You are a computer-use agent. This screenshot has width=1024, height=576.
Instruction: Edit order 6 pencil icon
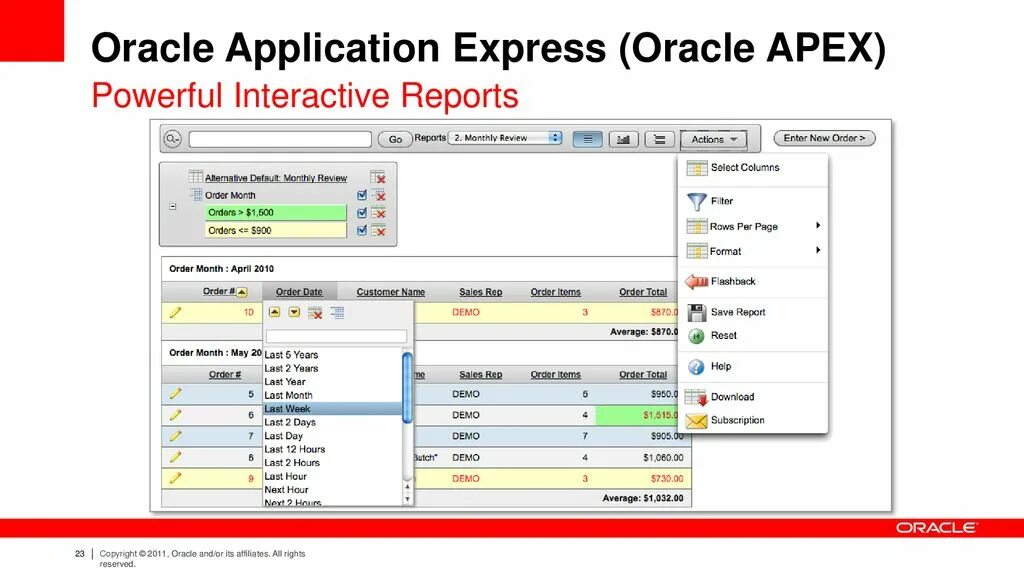[175, 415]
